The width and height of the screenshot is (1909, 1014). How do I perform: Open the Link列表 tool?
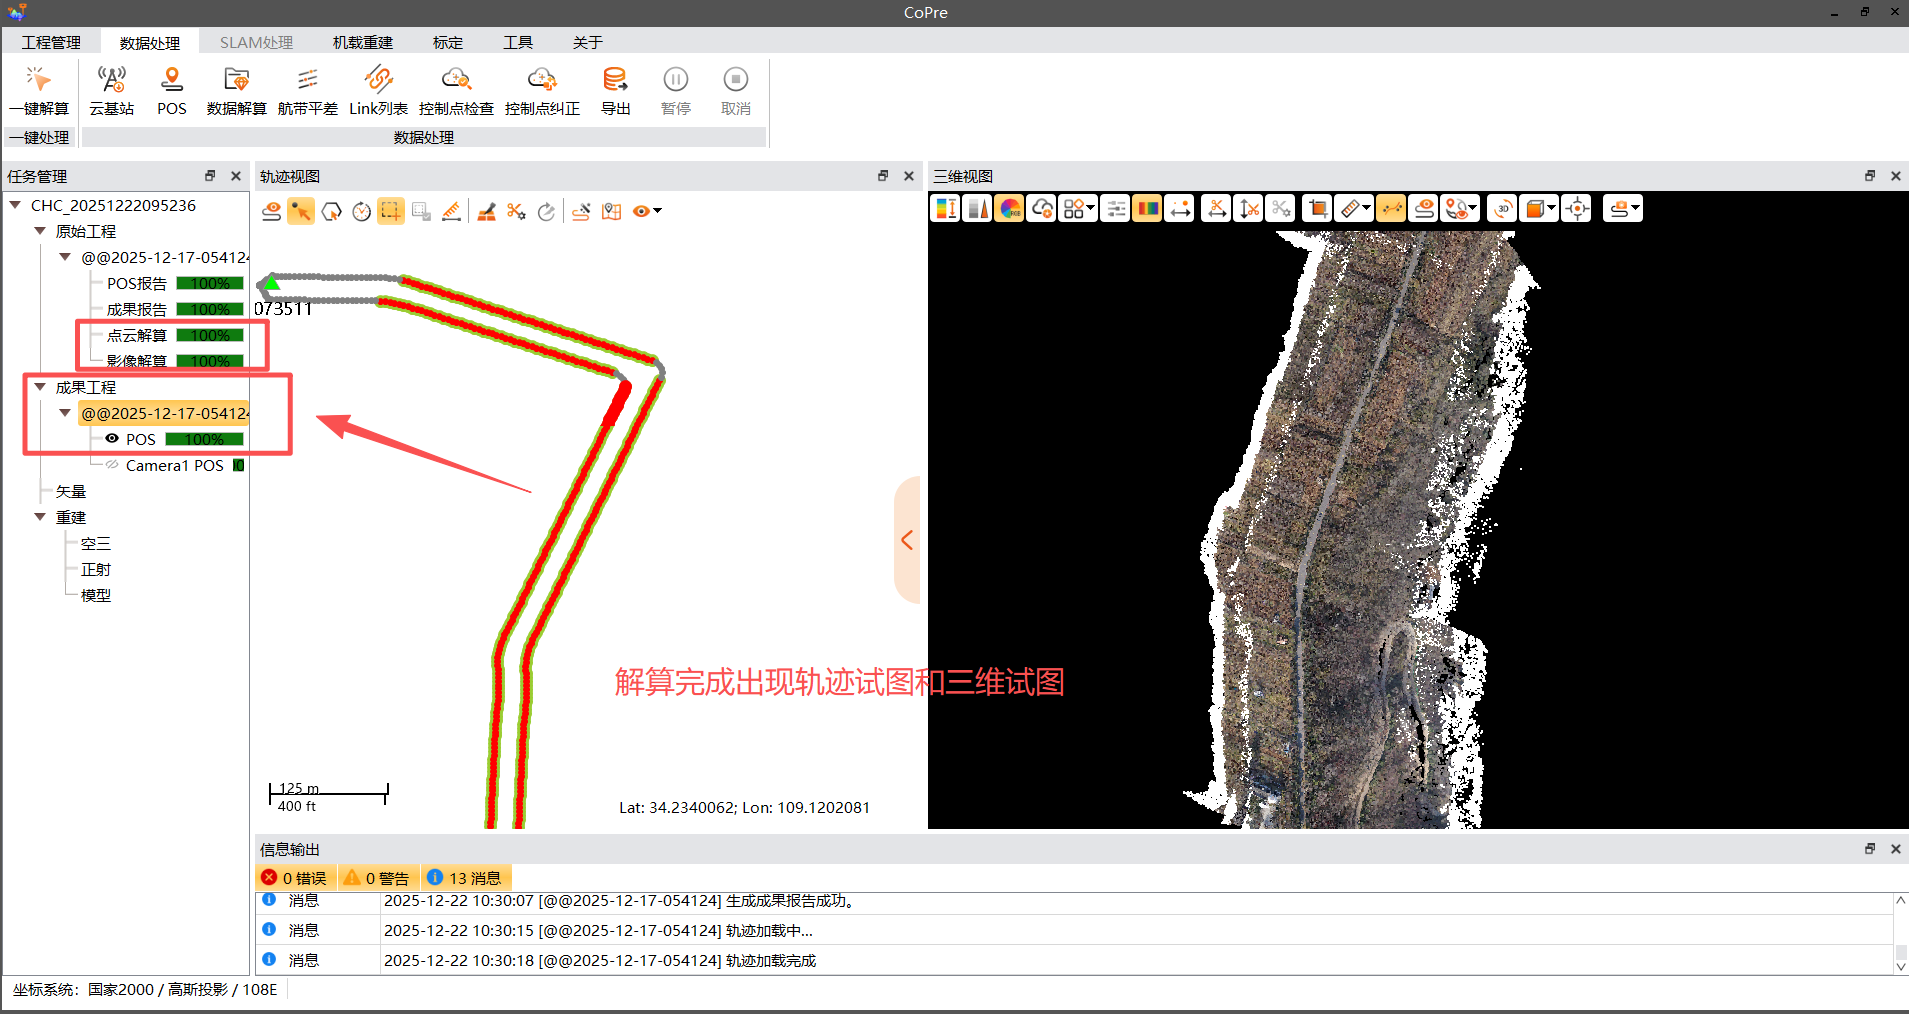pos(378,90)
